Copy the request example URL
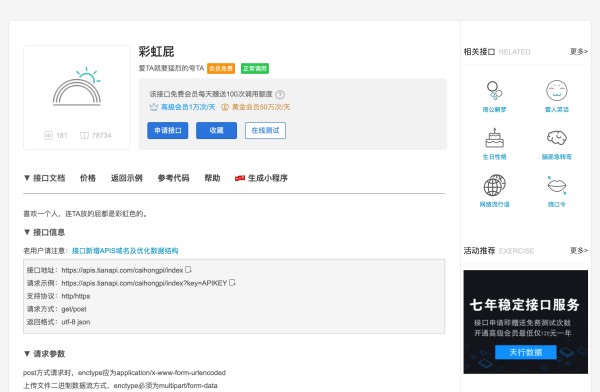The width and height of the screenshot is (600, 392). (x=232, y=283)
